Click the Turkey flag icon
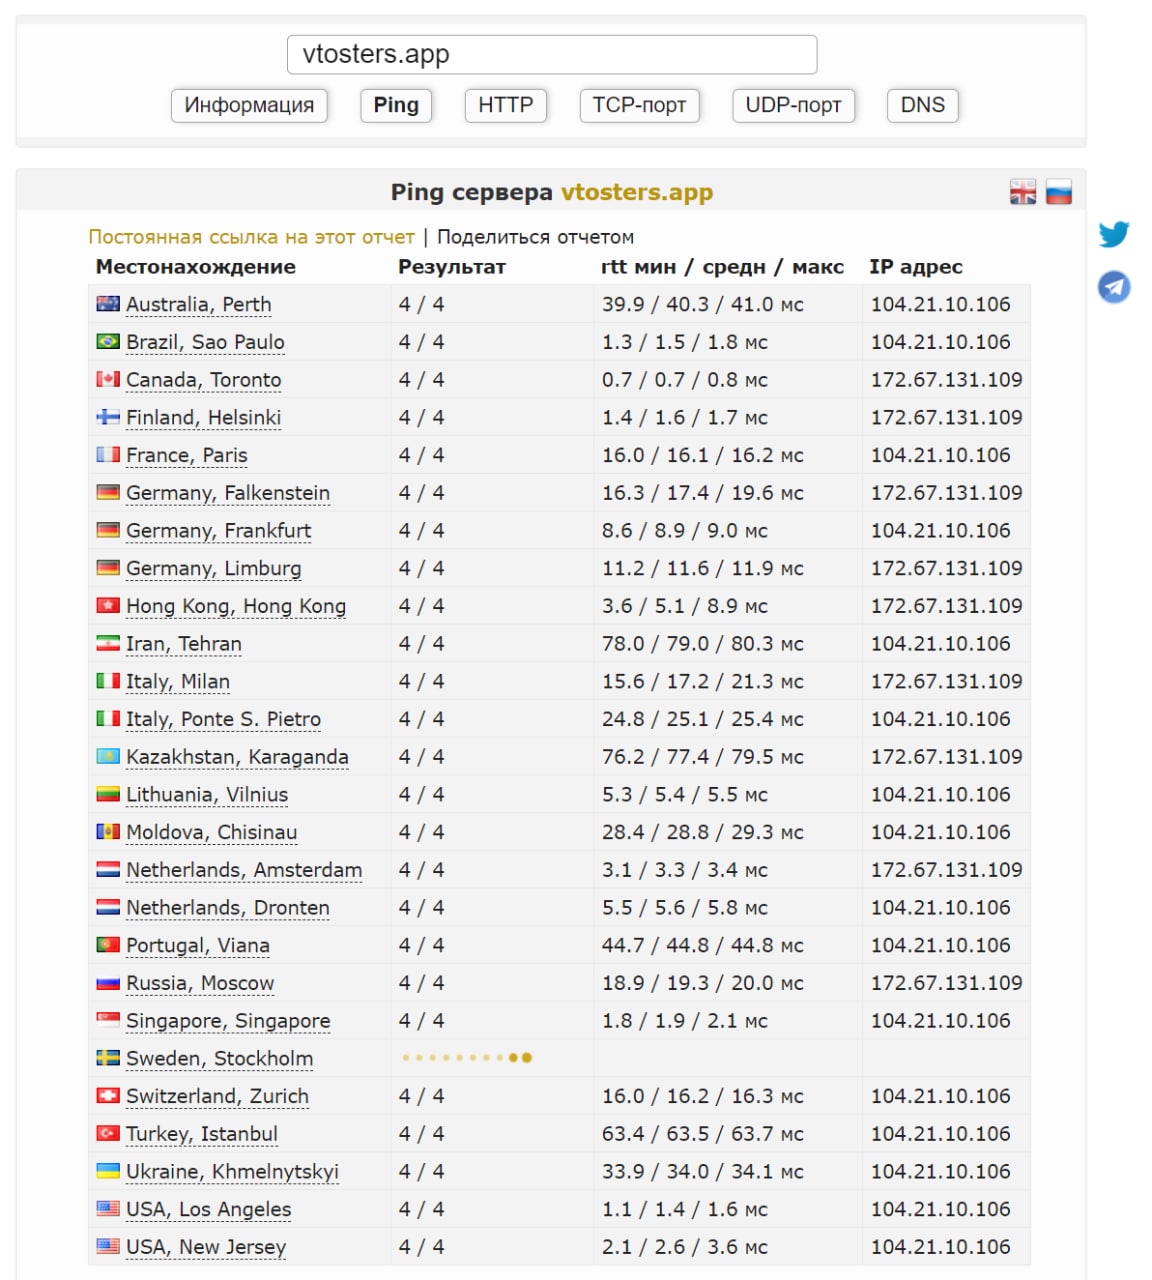 (108, 1134)
